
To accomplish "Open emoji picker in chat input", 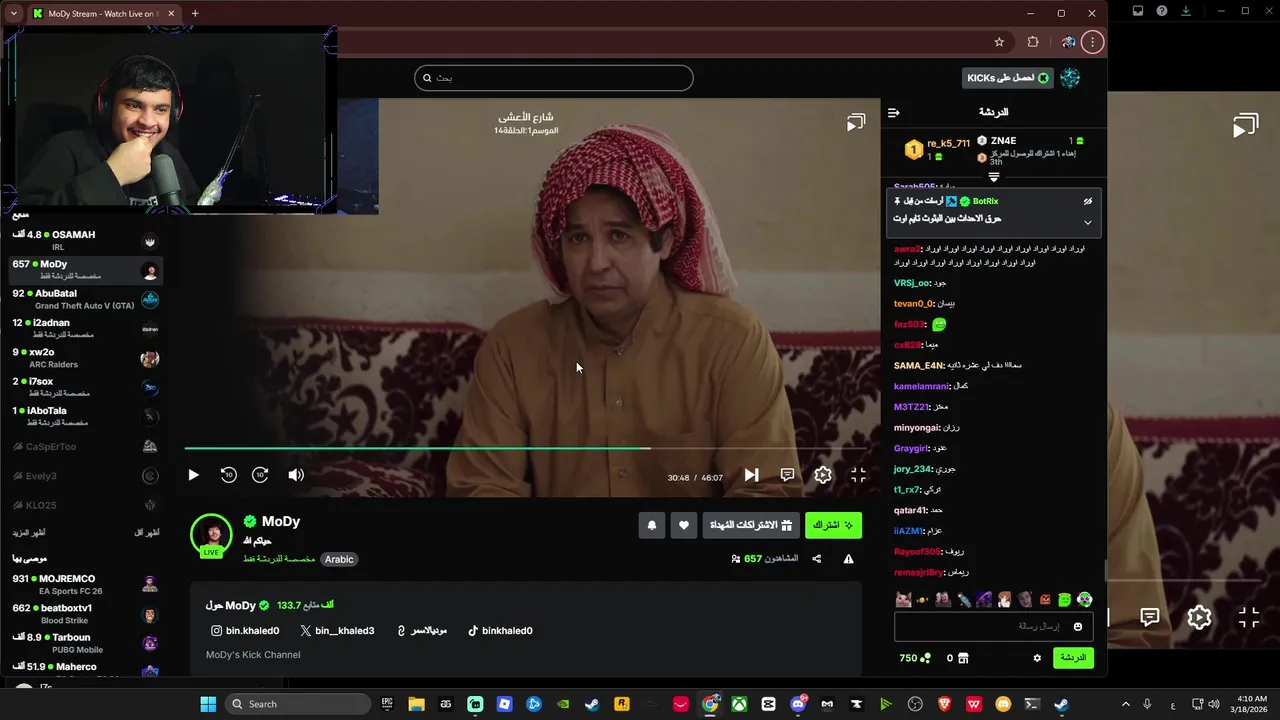I will (x=1078, y=626).
